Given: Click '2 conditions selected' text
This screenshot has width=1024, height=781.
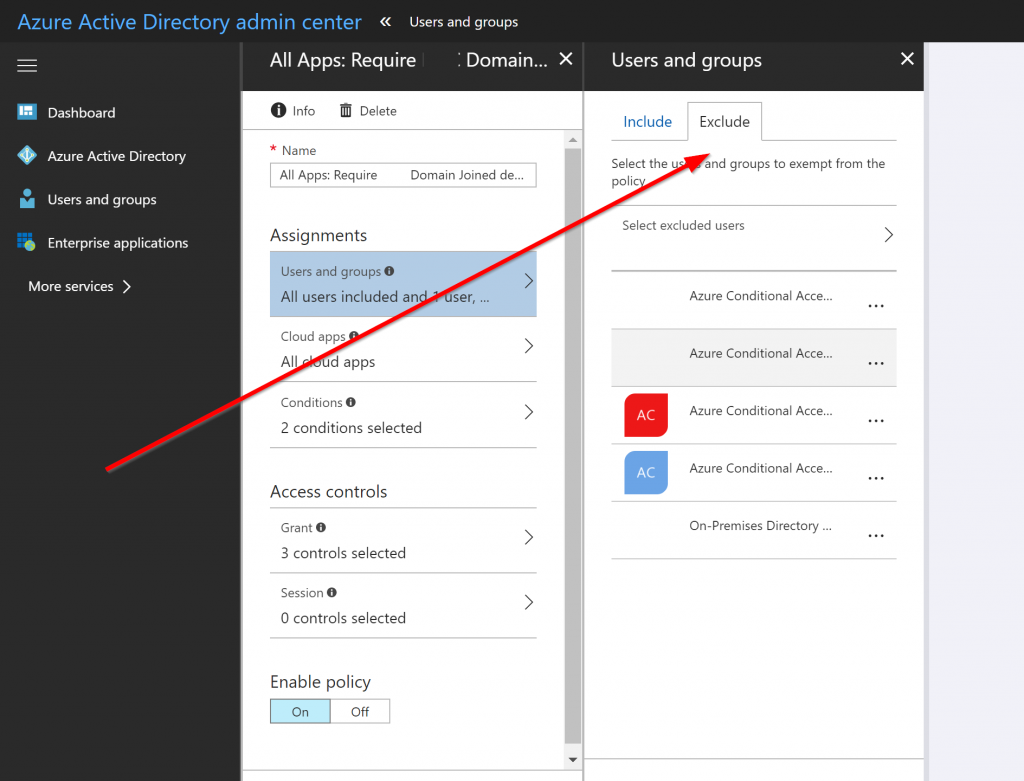Looking at the screenshot, I should (x=351, y=428).
